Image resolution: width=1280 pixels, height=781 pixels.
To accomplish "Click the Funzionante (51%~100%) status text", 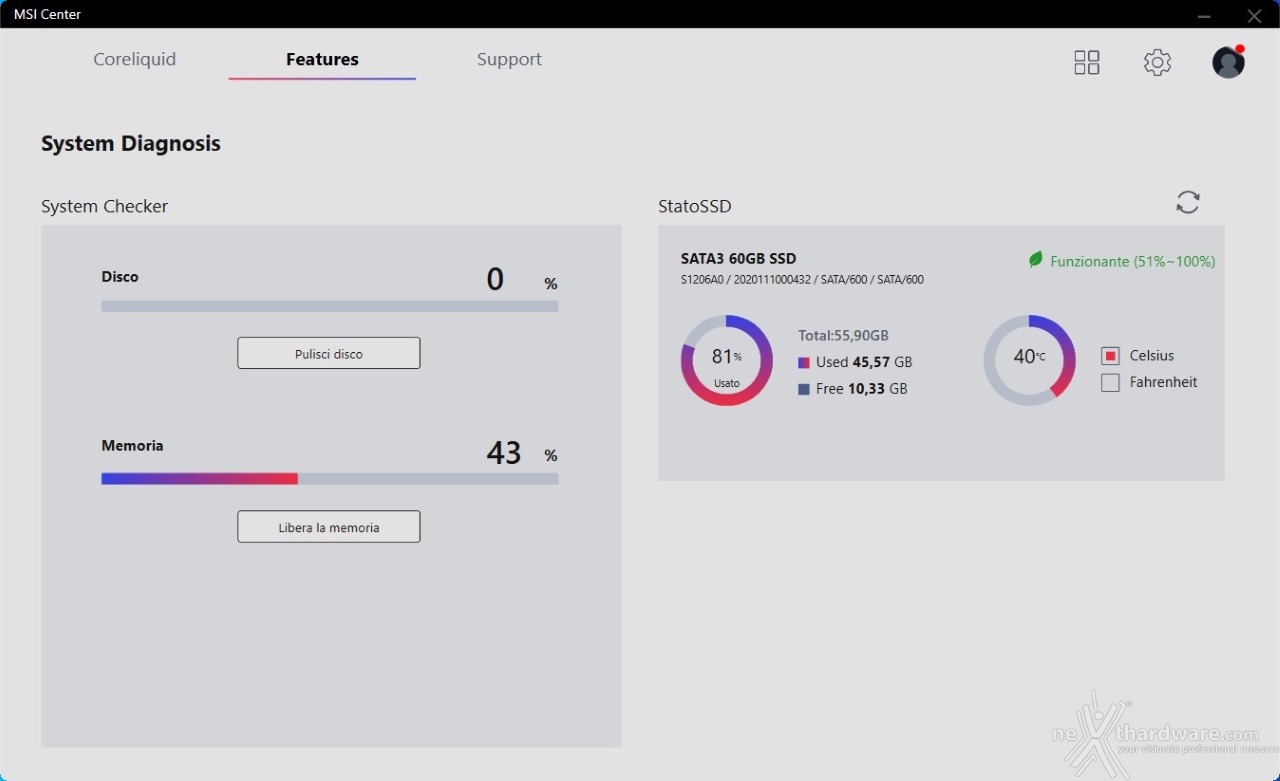I will click(1133, 261).
